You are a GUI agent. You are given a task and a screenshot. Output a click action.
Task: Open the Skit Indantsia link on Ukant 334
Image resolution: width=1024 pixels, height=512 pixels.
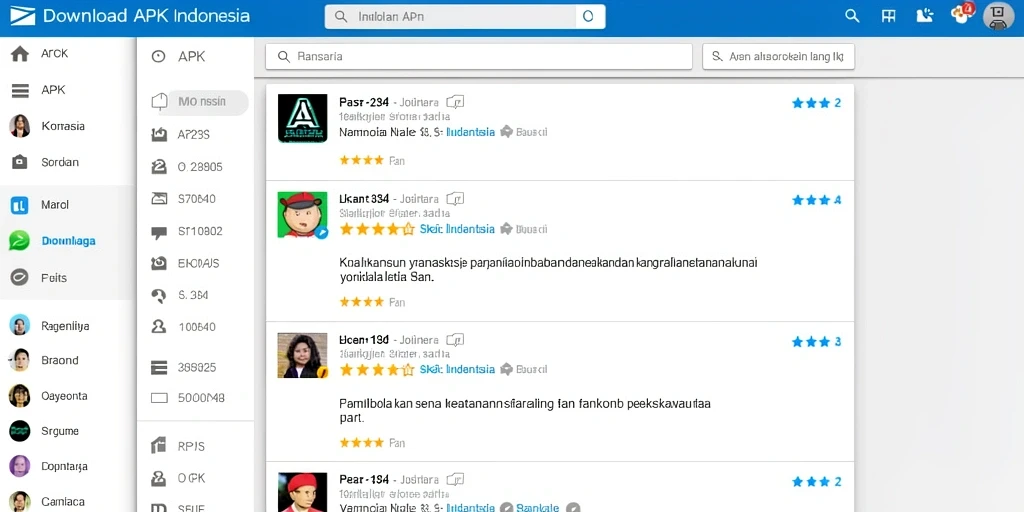click(x=457, y=229)
